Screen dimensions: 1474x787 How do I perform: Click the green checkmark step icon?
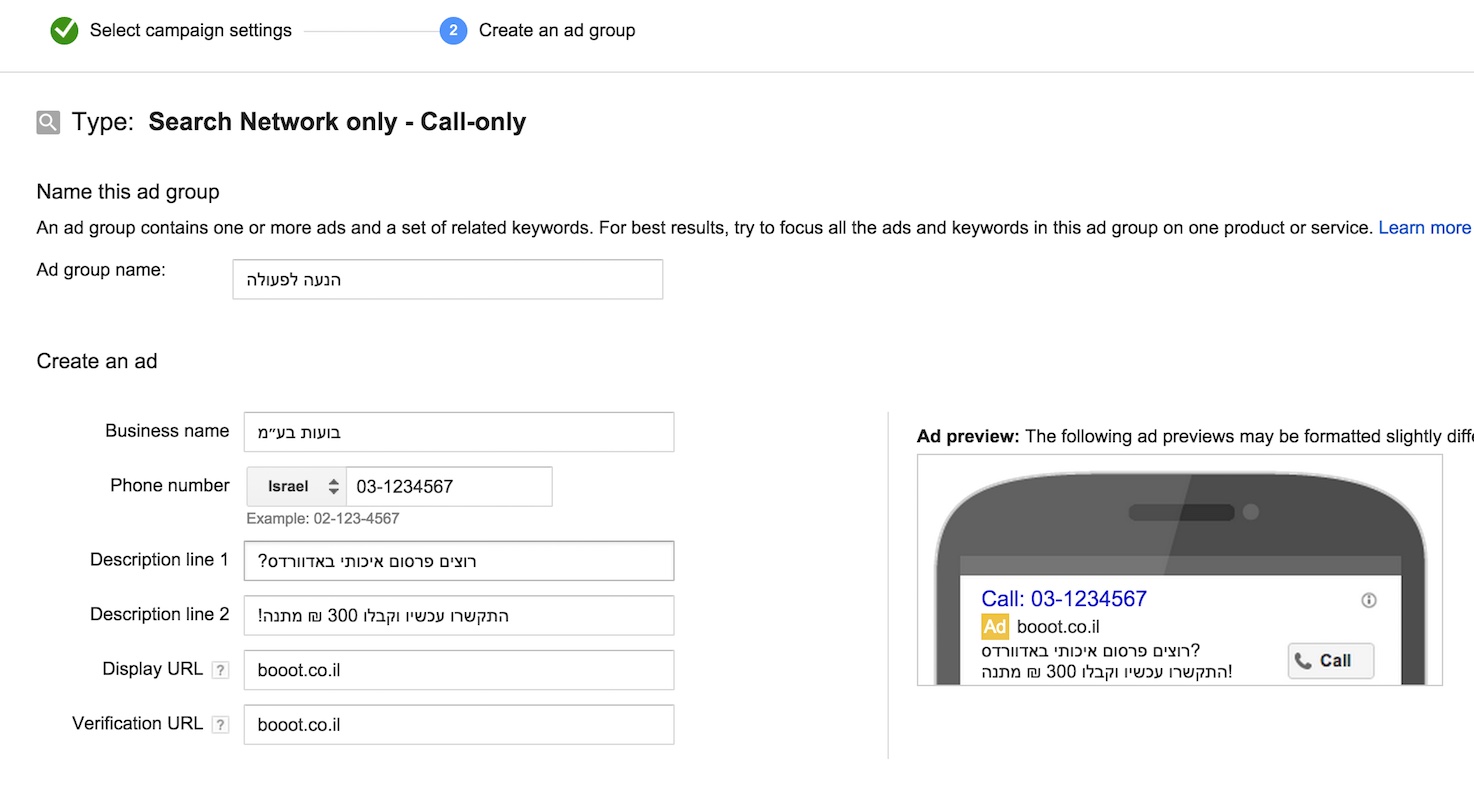click(x=64, y=31)
